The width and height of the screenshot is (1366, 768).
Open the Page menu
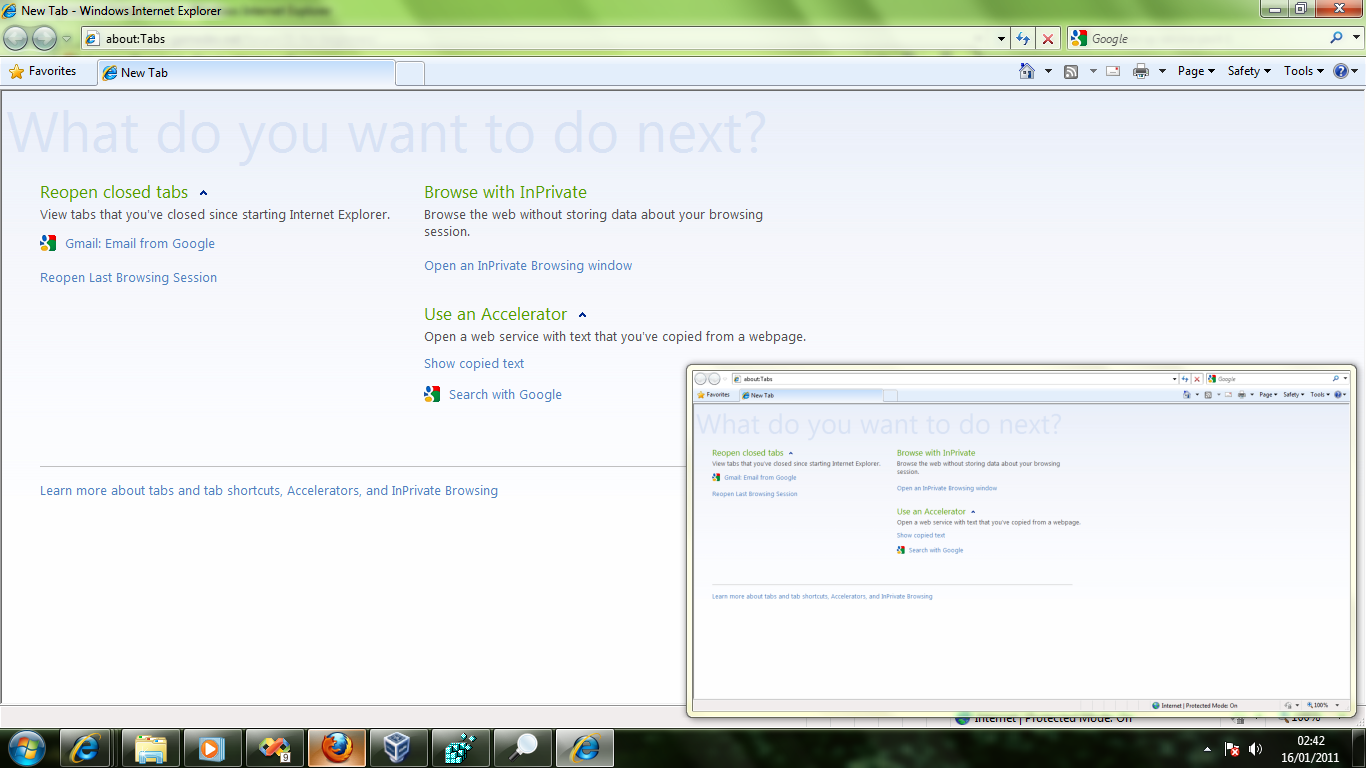pos(1196,71)
